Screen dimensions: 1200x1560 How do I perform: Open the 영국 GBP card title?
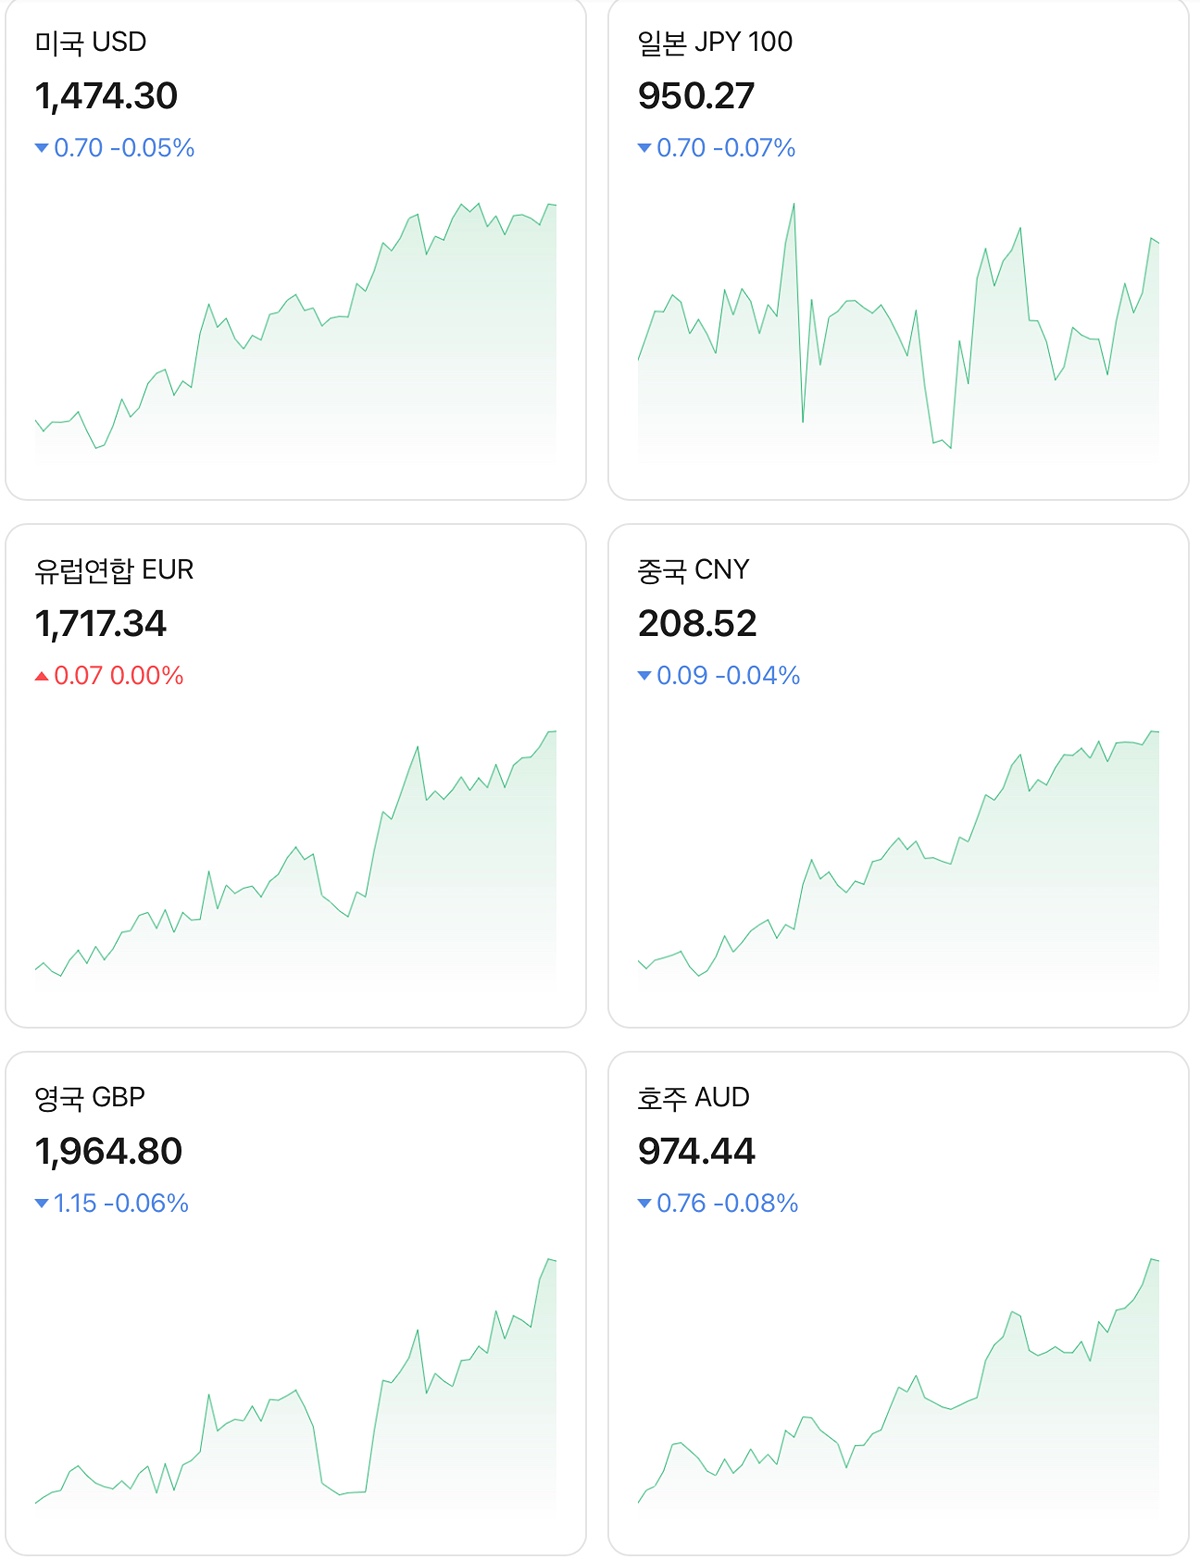pyautogui.click(x=90, y=1097)
